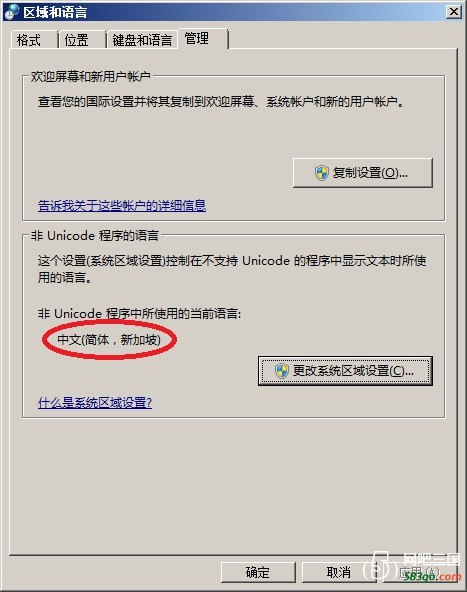Viewport: 467px width, 592px height.
Task: Open 复制设置(O)... to copy settings
Action: click(x=362, y=173)
